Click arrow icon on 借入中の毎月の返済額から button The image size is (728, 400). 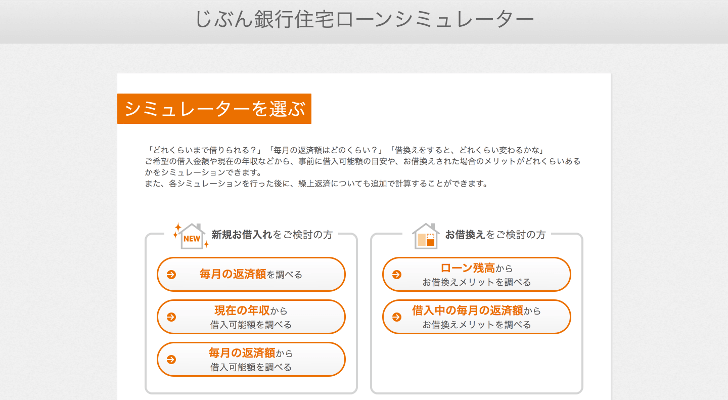[x=396, y=317]
